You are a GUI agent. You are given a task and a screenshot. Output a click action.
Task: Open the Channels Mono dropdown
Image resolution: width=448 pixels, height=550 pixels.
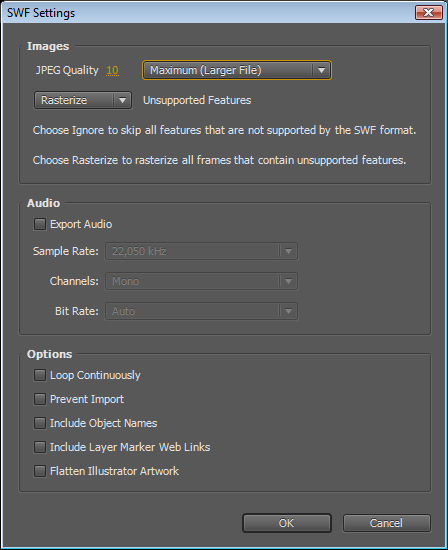(201, 281)
